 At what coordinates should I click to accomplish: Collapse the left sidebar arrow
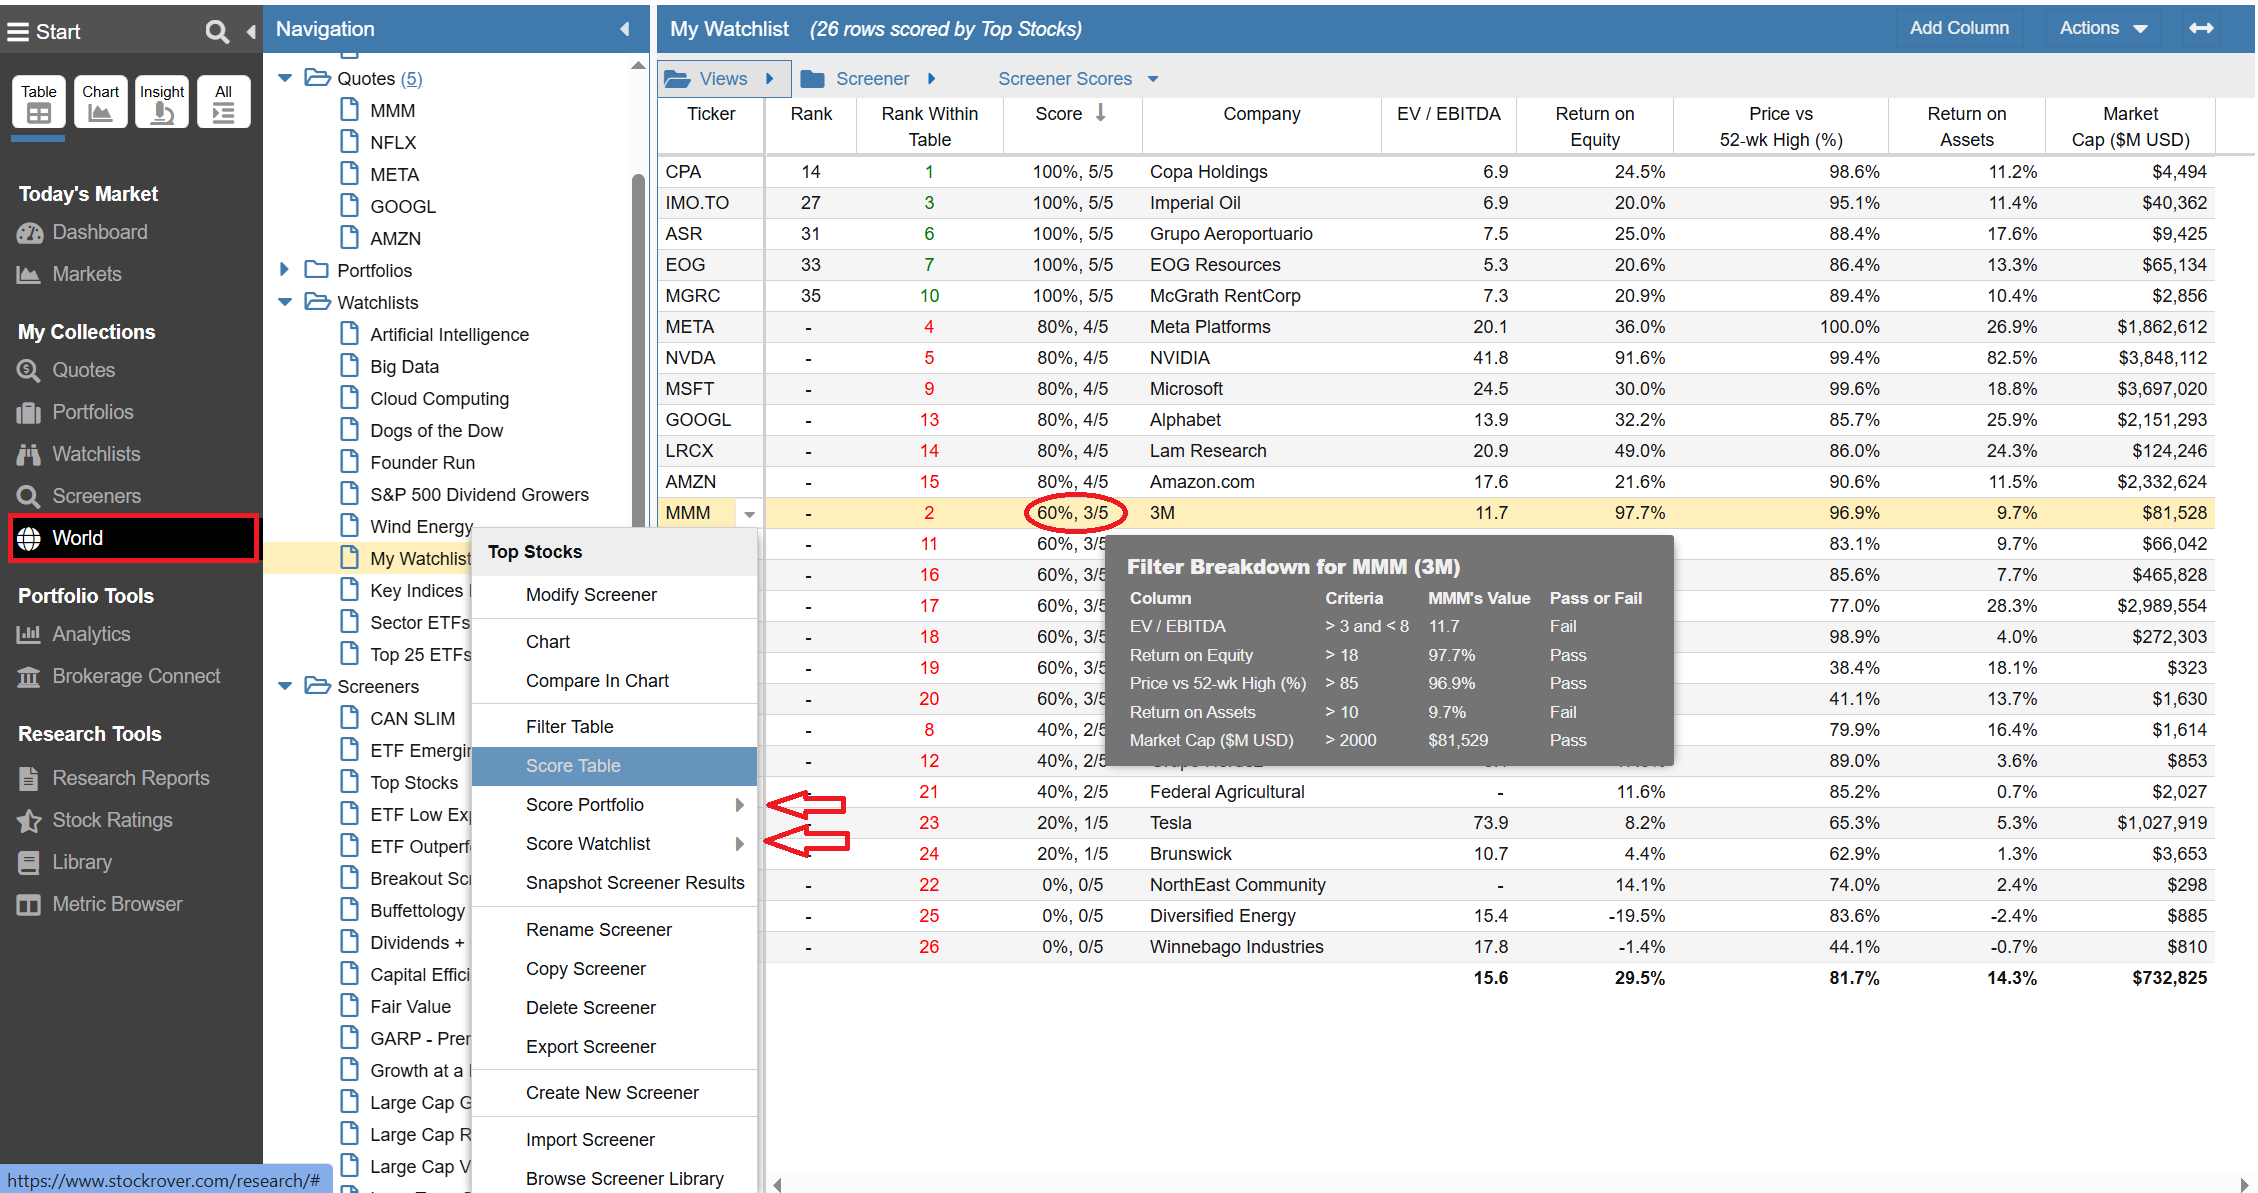[x=250, y=32]
